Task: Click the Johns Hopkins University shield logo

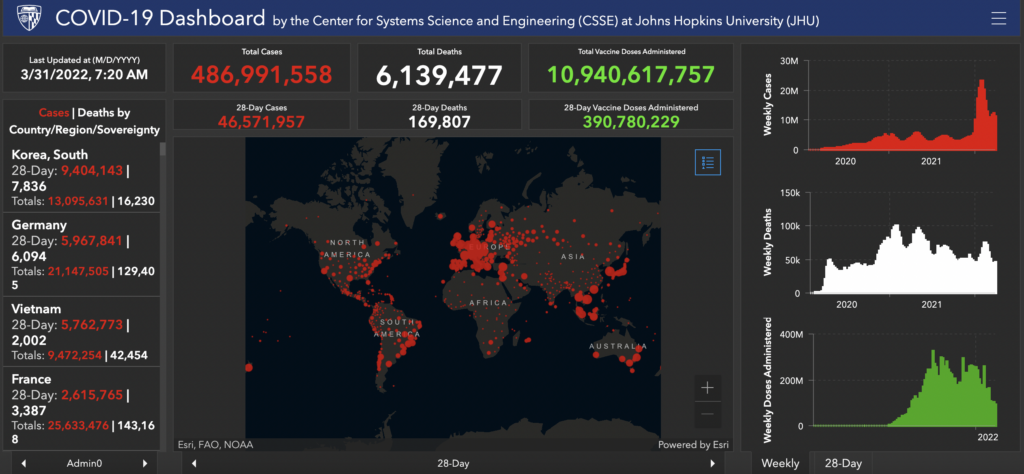Action: tap(23, 18)
